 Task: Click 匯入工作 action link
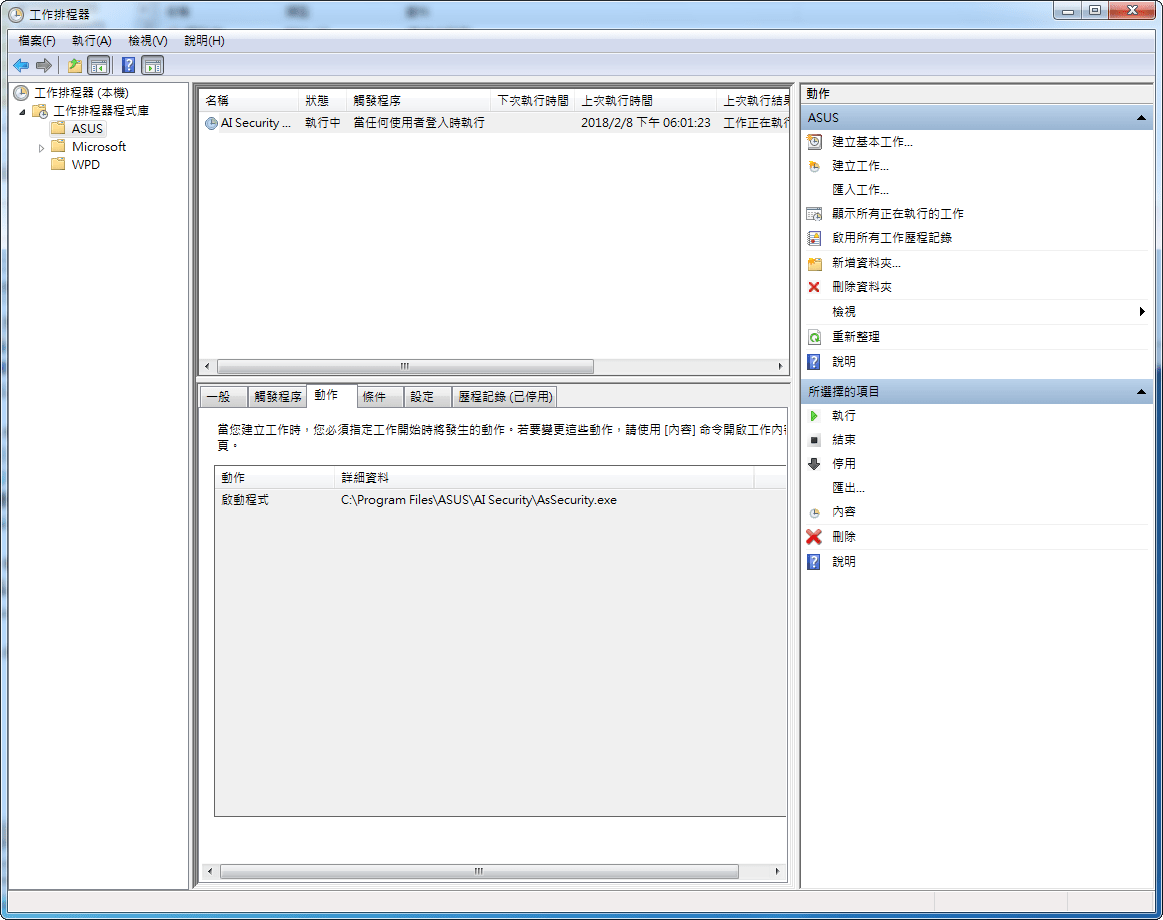860,190
